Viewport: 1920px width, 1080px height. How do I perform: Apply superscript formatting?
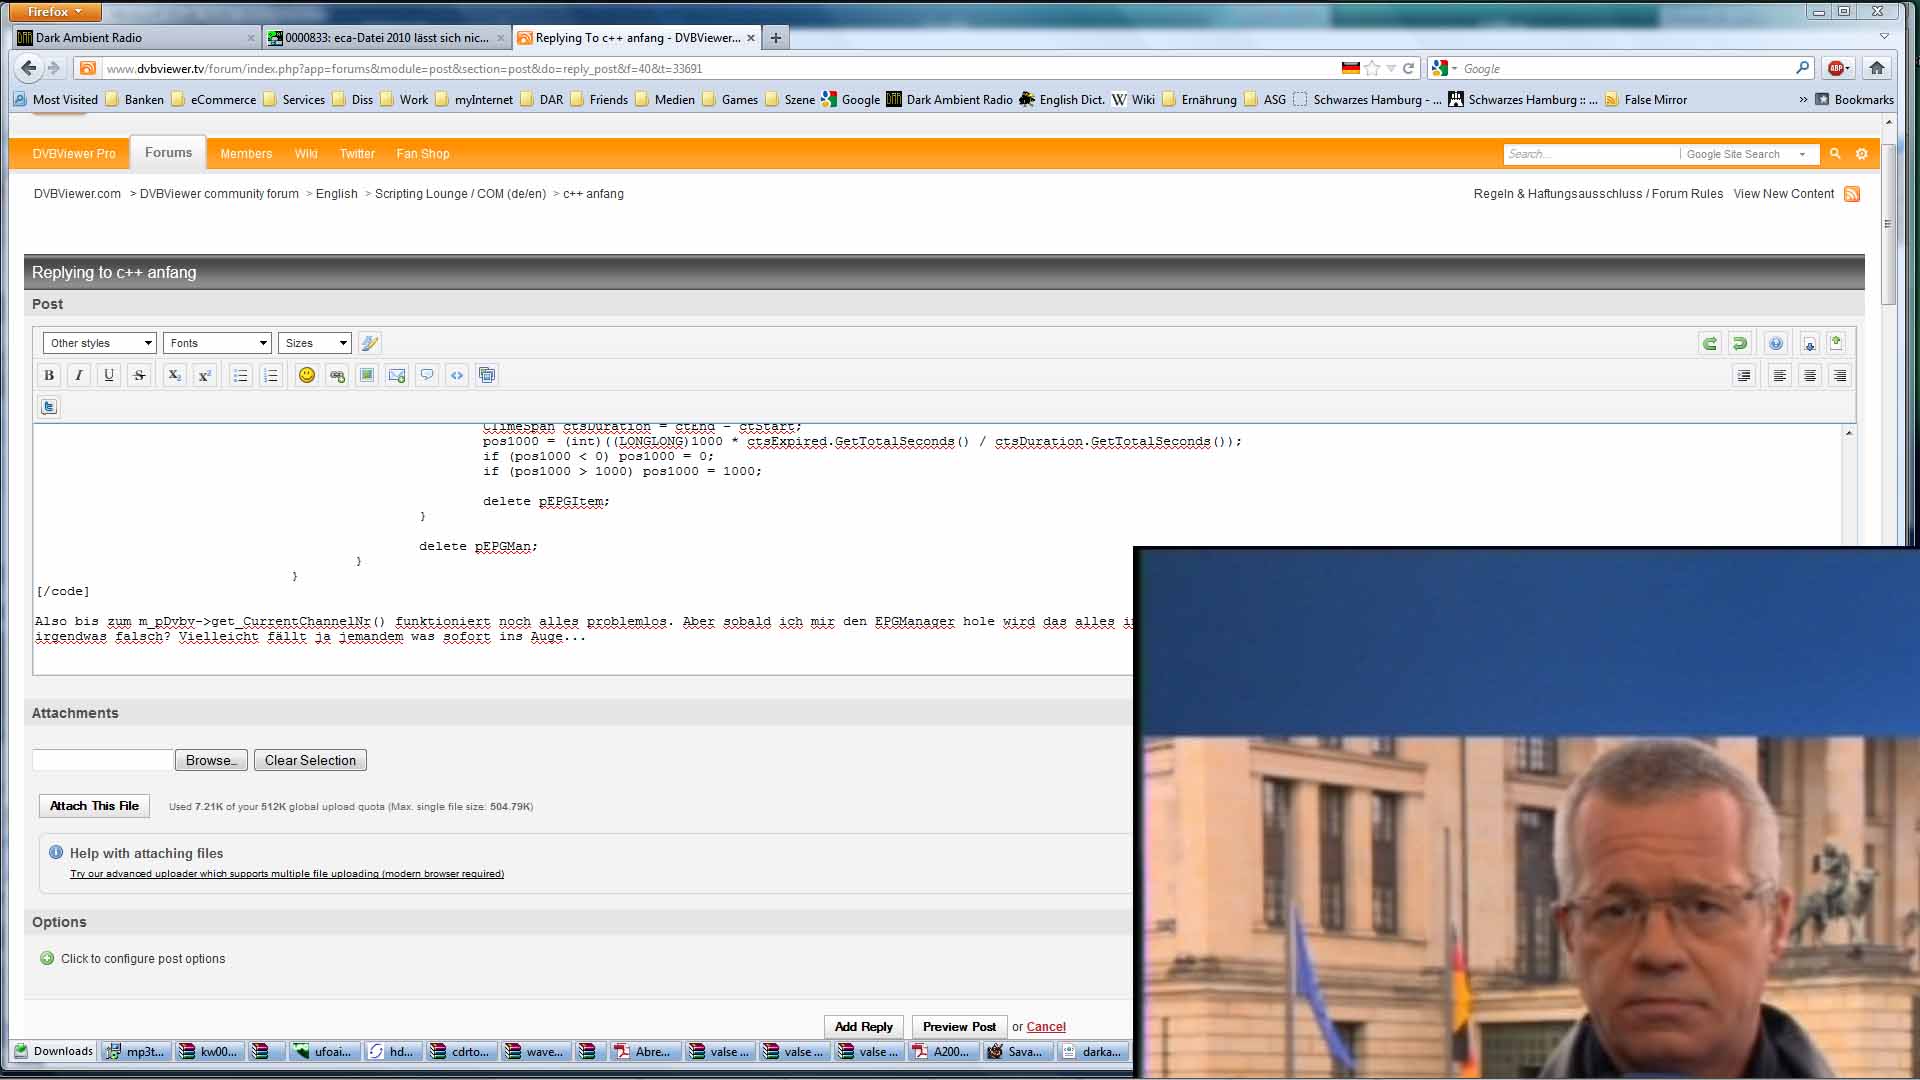coord(204,375)
